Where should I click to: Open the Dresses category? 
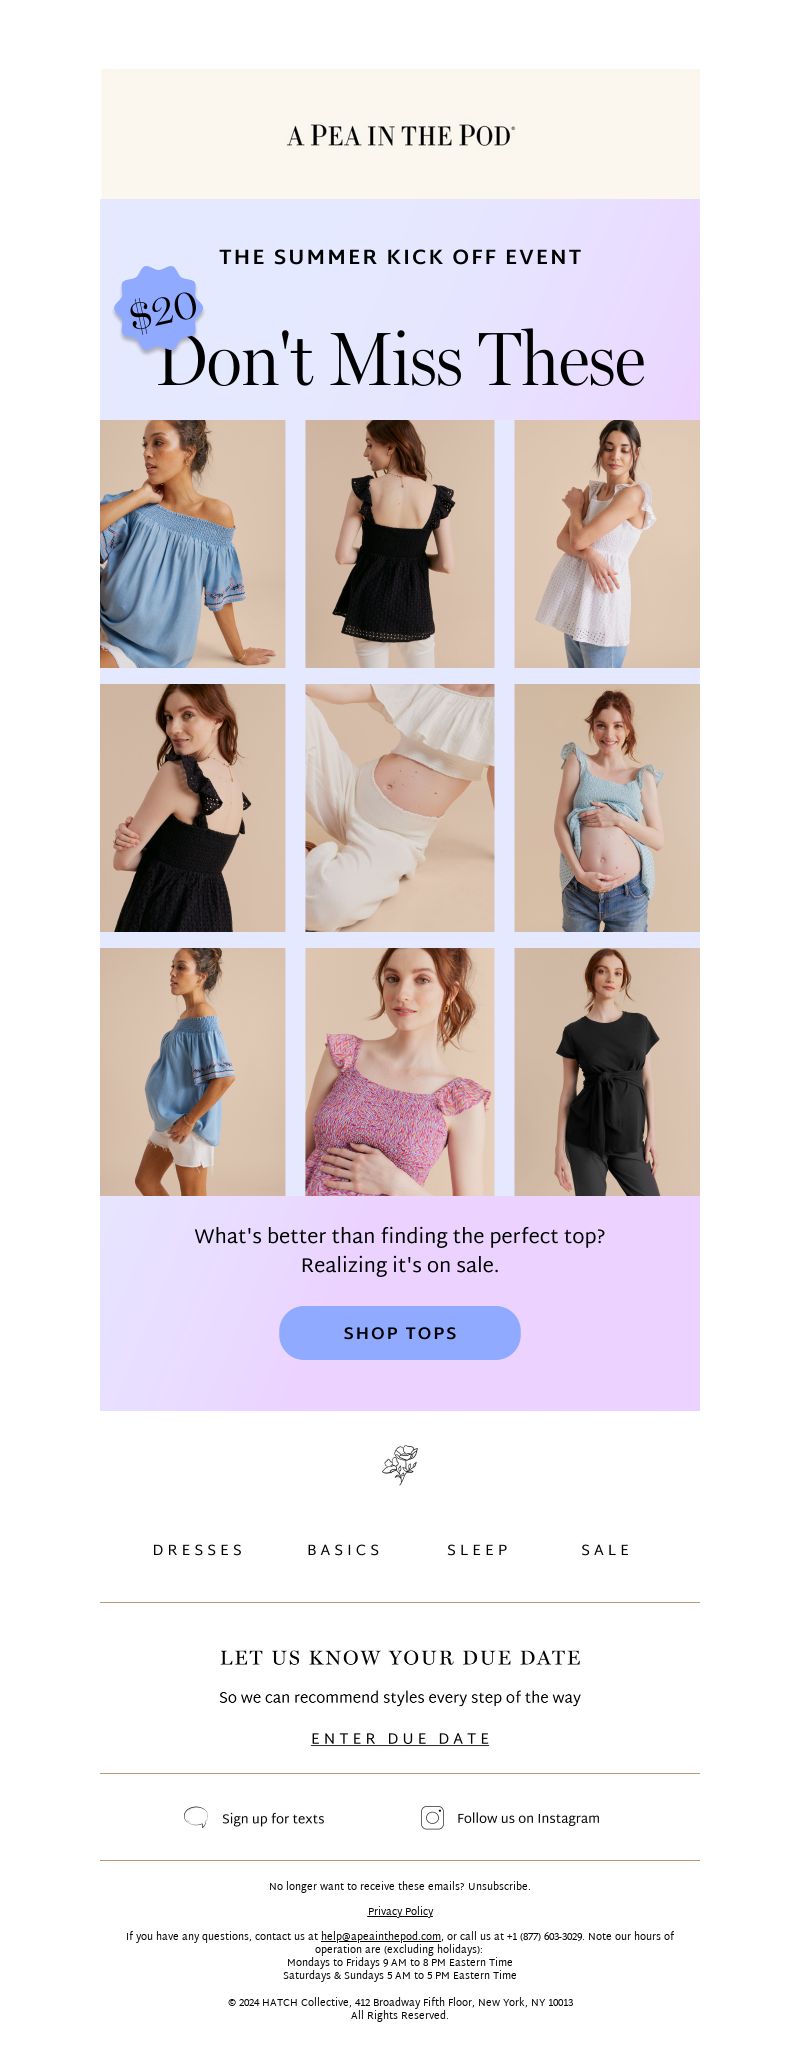198,1550
